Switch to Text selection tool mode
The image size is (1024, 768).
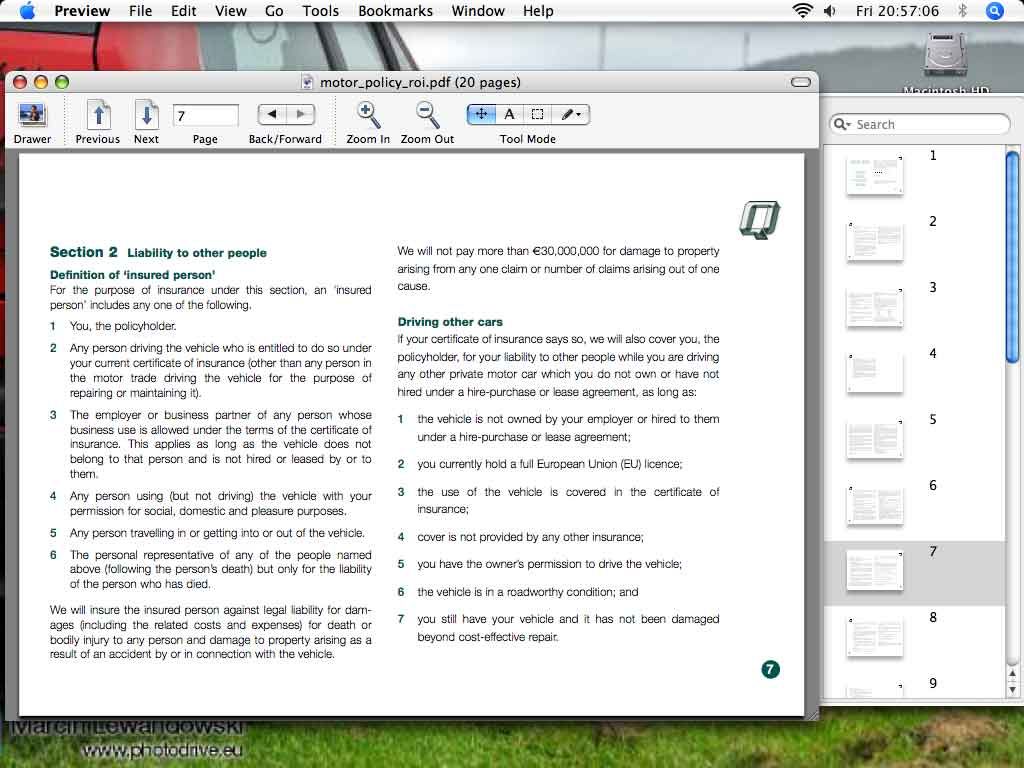click(x=509, y=114)
